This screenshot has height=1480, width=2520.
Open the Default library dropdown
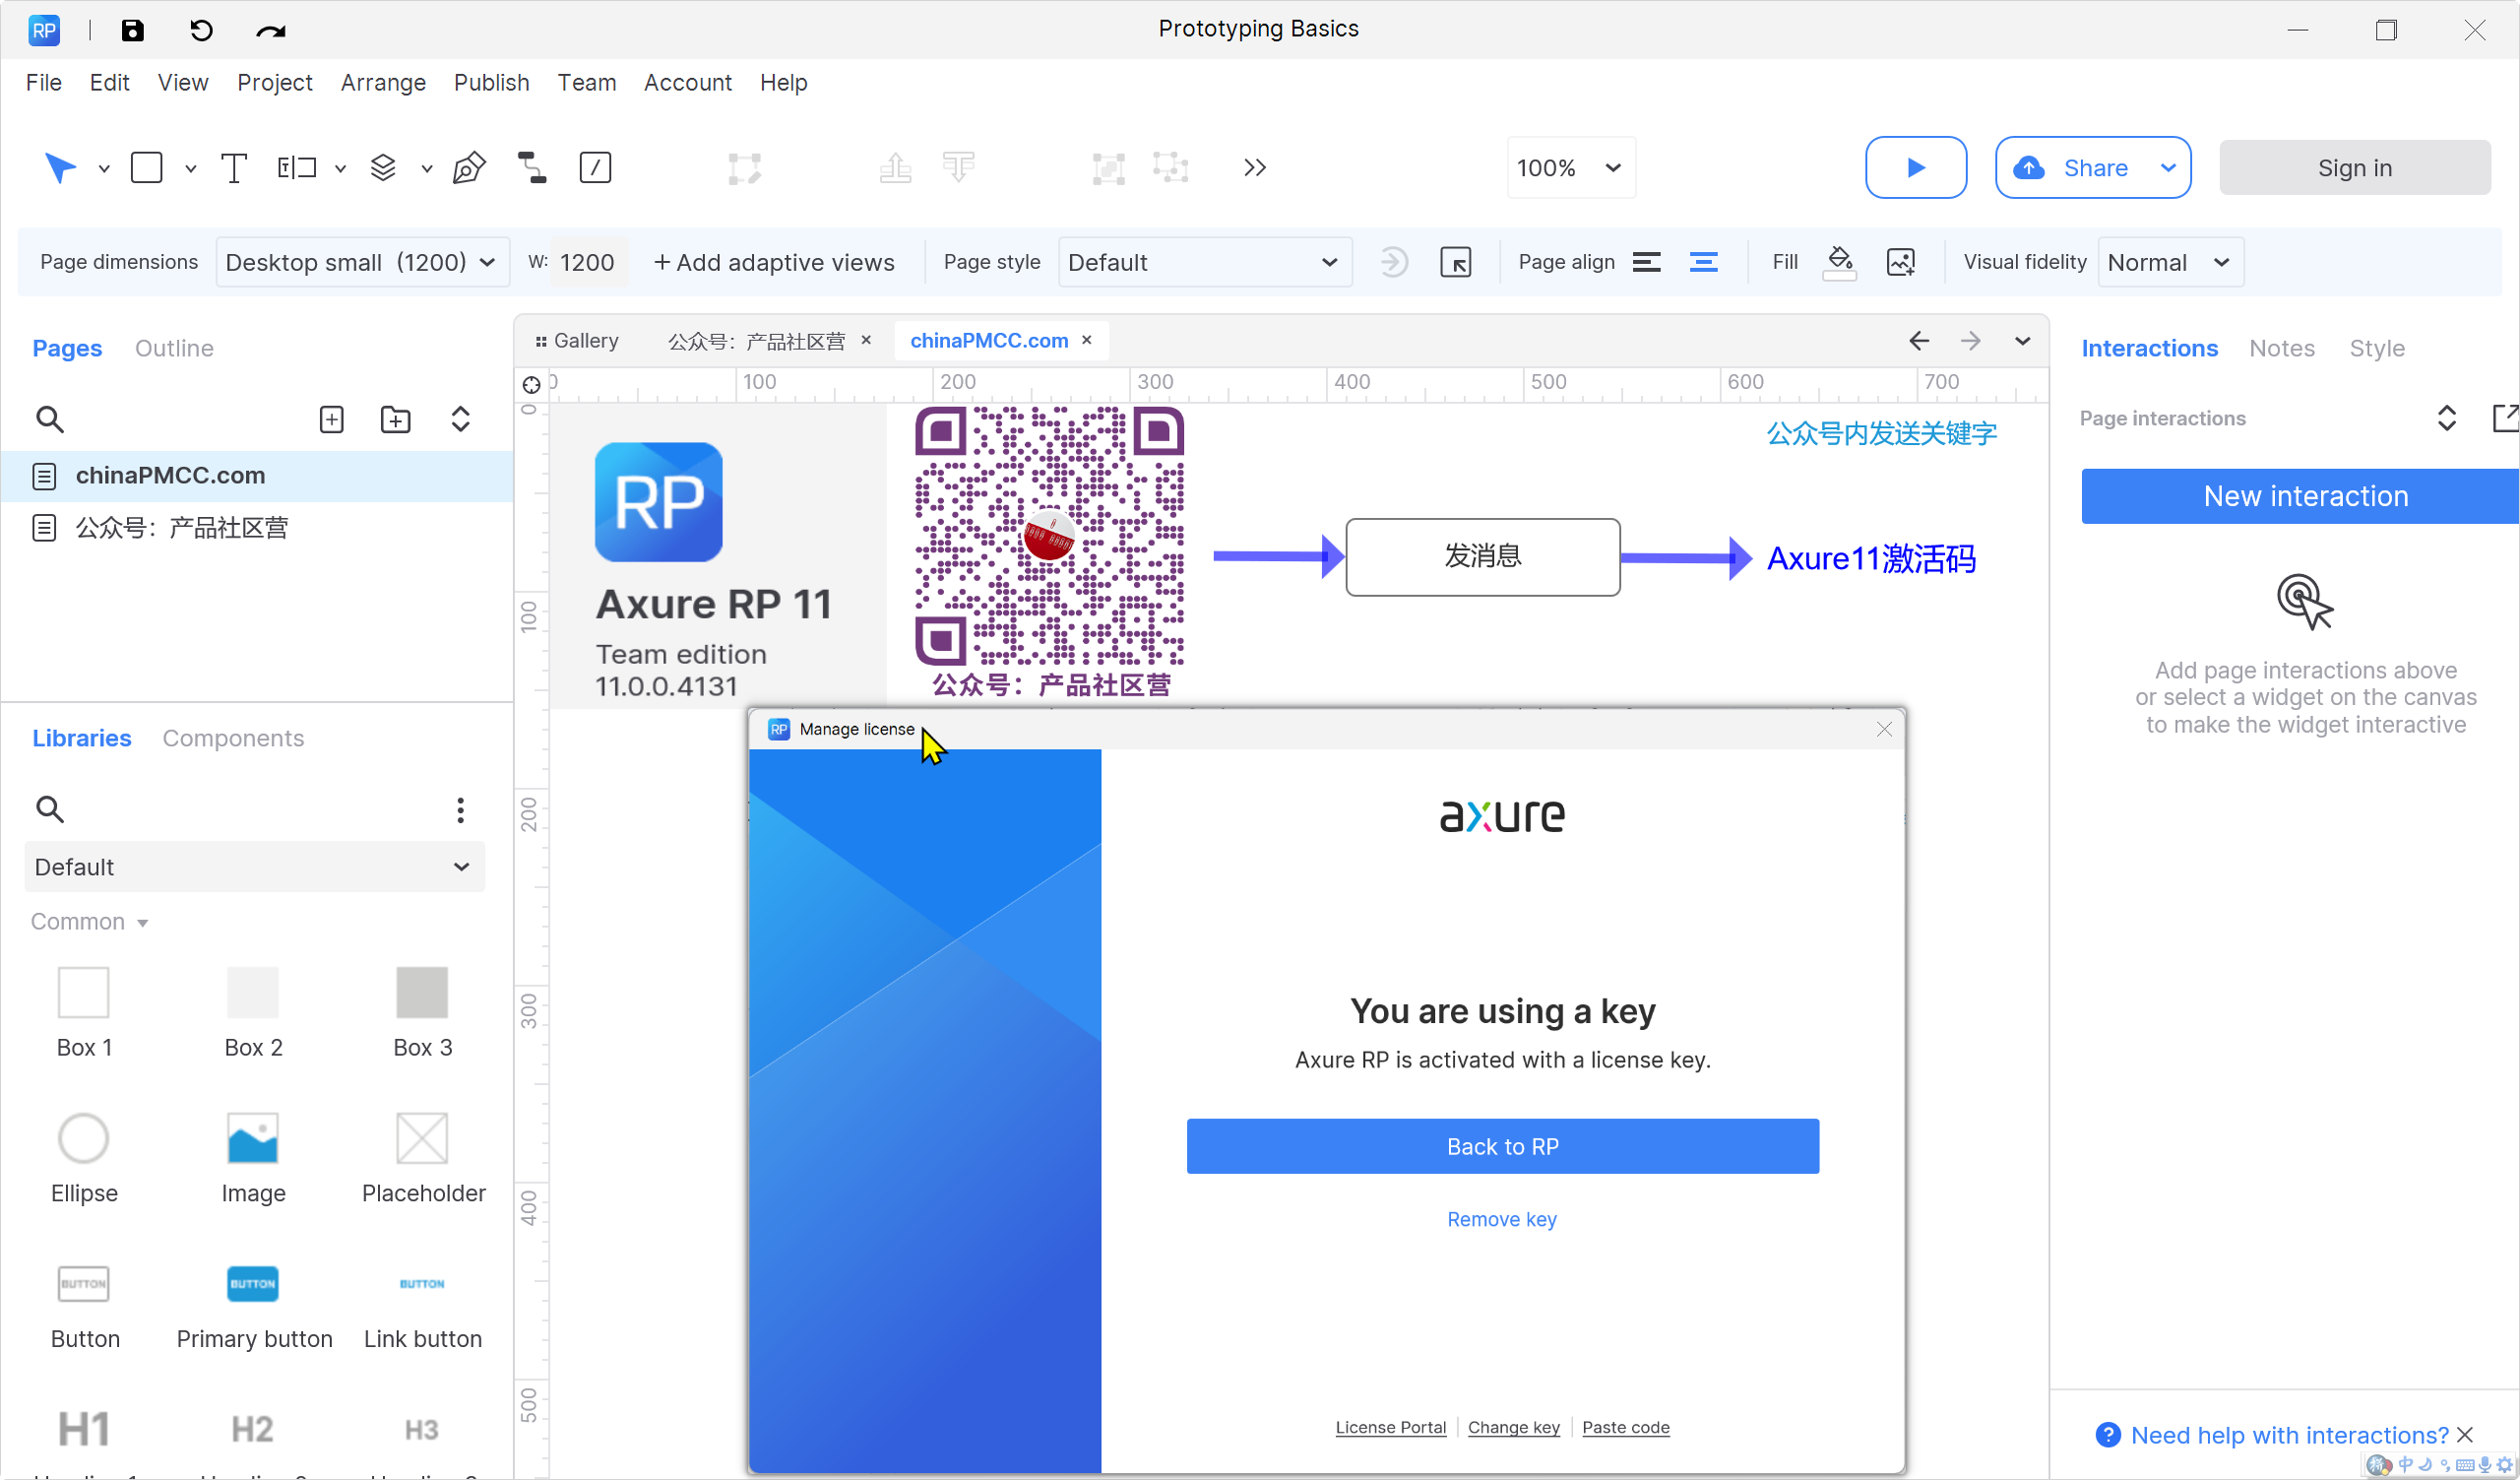[254, 867]
